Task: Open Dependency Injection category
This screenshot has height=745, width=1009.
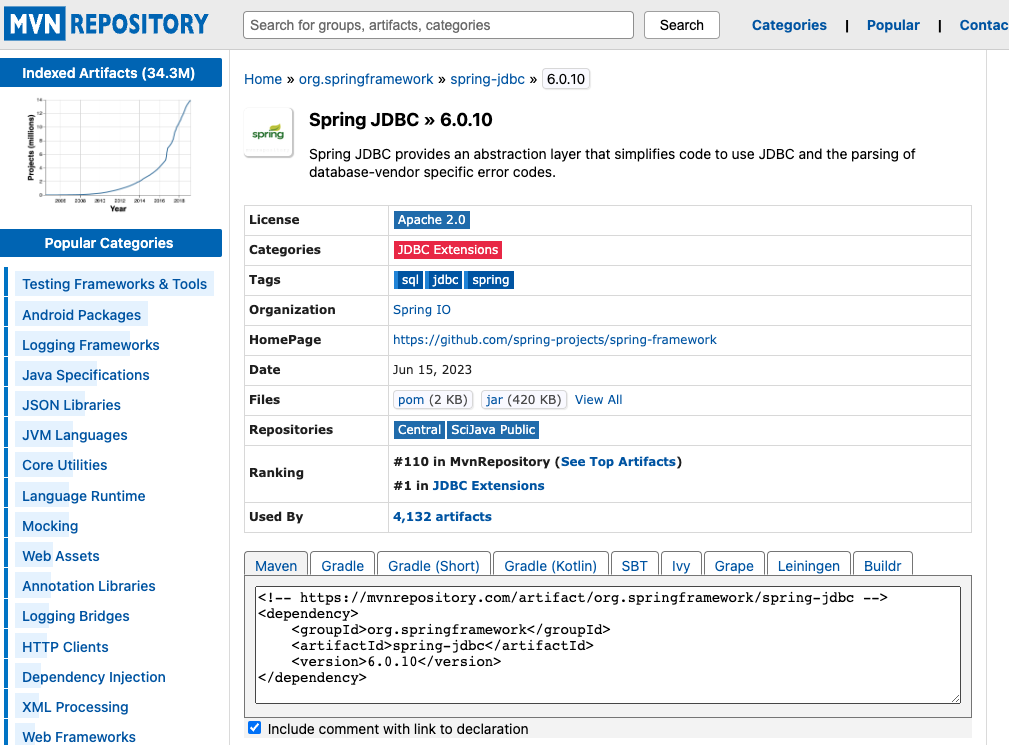Action: point(94,677)
